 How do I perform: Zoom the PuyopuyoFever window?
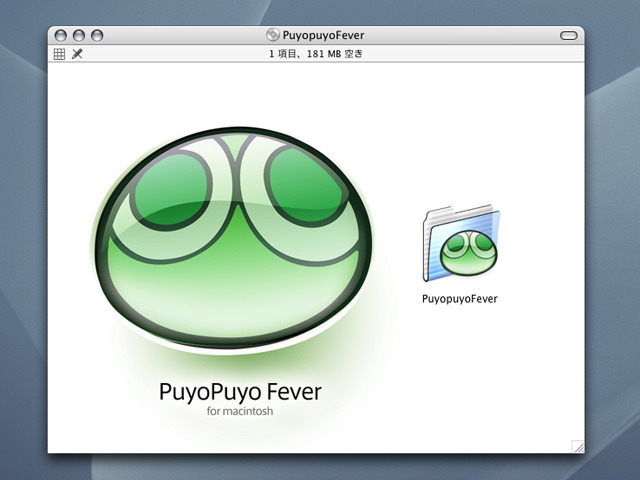pos(97,36)
